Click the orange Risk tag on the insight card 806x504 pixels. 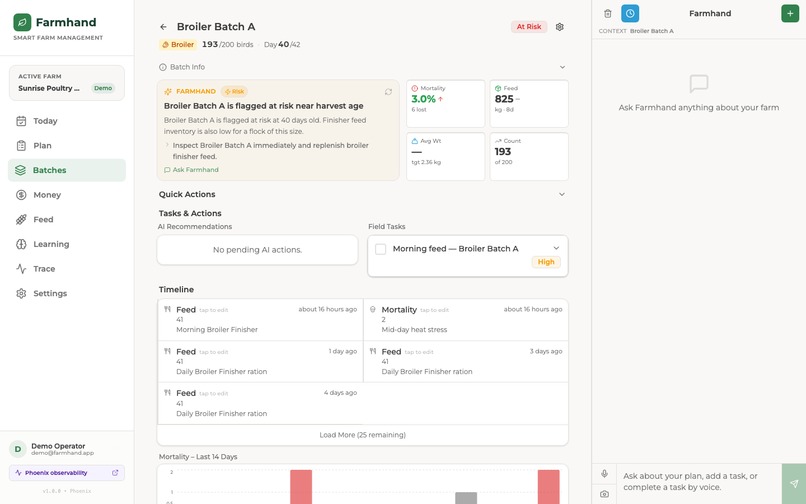click(x=234, y=92)
